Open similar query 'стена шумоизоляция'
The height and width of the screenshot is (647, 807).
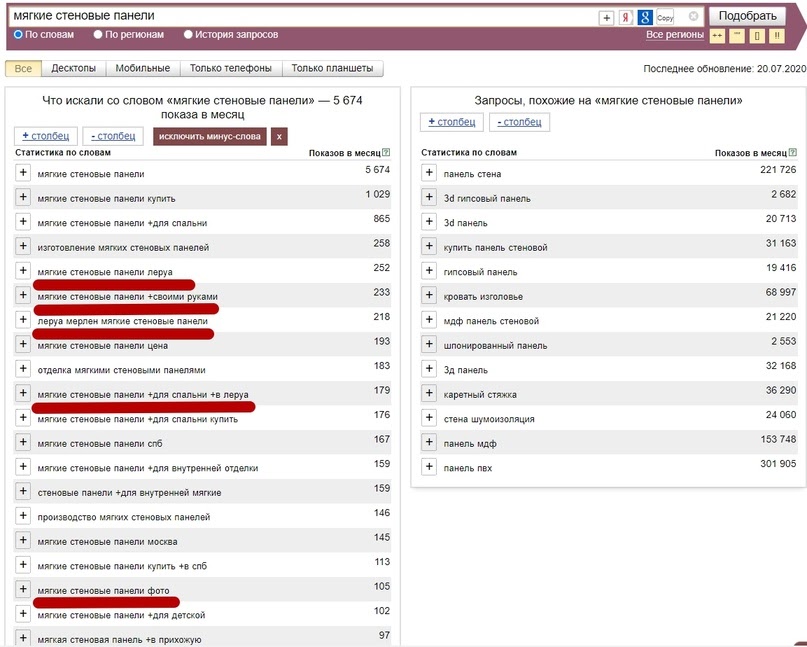coord(489,419)
